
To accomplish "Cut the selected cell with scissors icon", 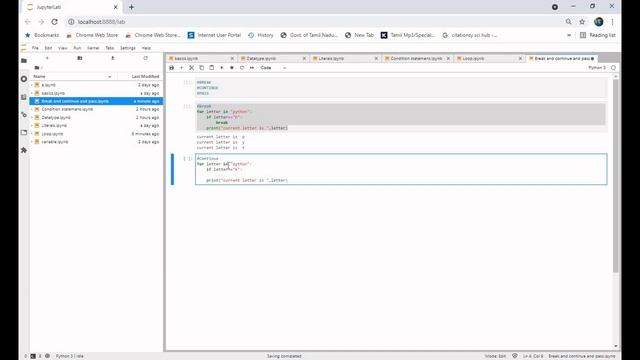I will pyautogui.click(x=191, y=68).
